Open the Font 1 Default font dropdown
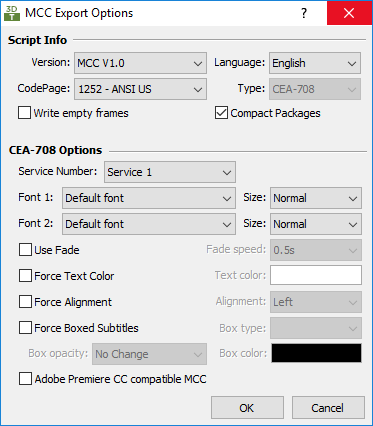The image size is (373, 426). tap(149, 198)
